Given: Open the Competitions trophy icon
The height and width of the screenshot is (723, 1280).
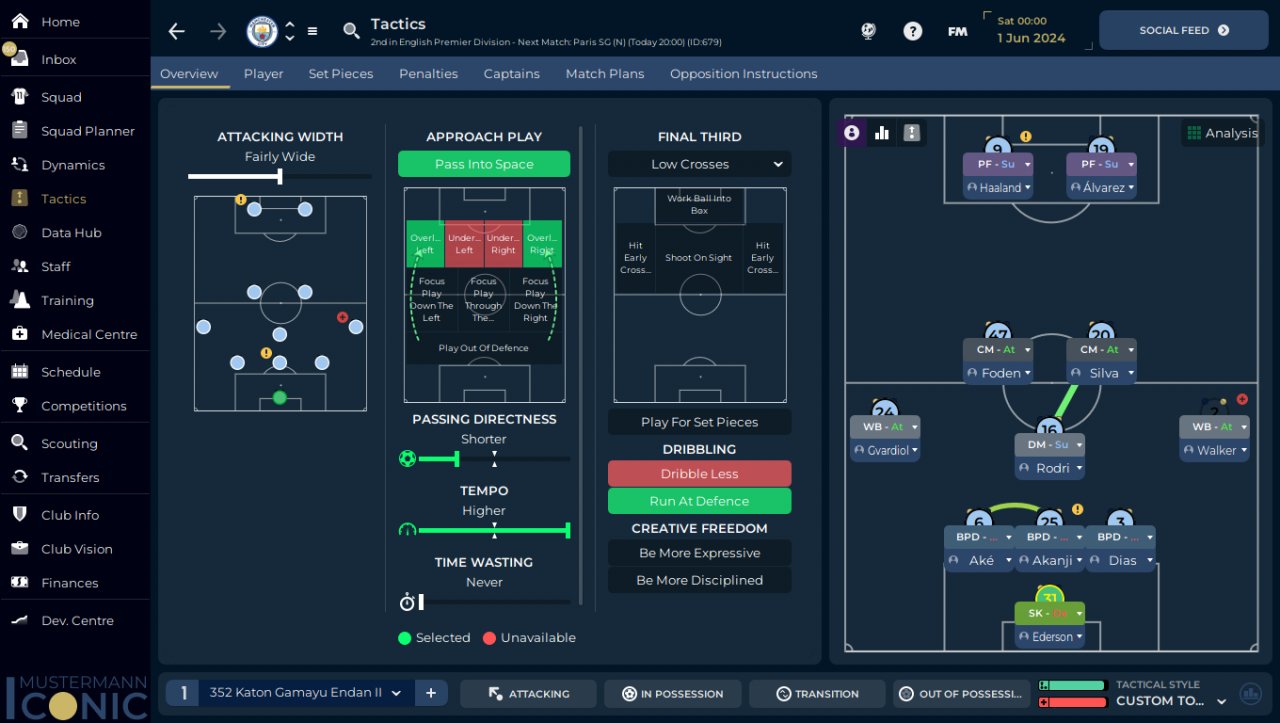Looking at the screenshot, I should (19, 405).
